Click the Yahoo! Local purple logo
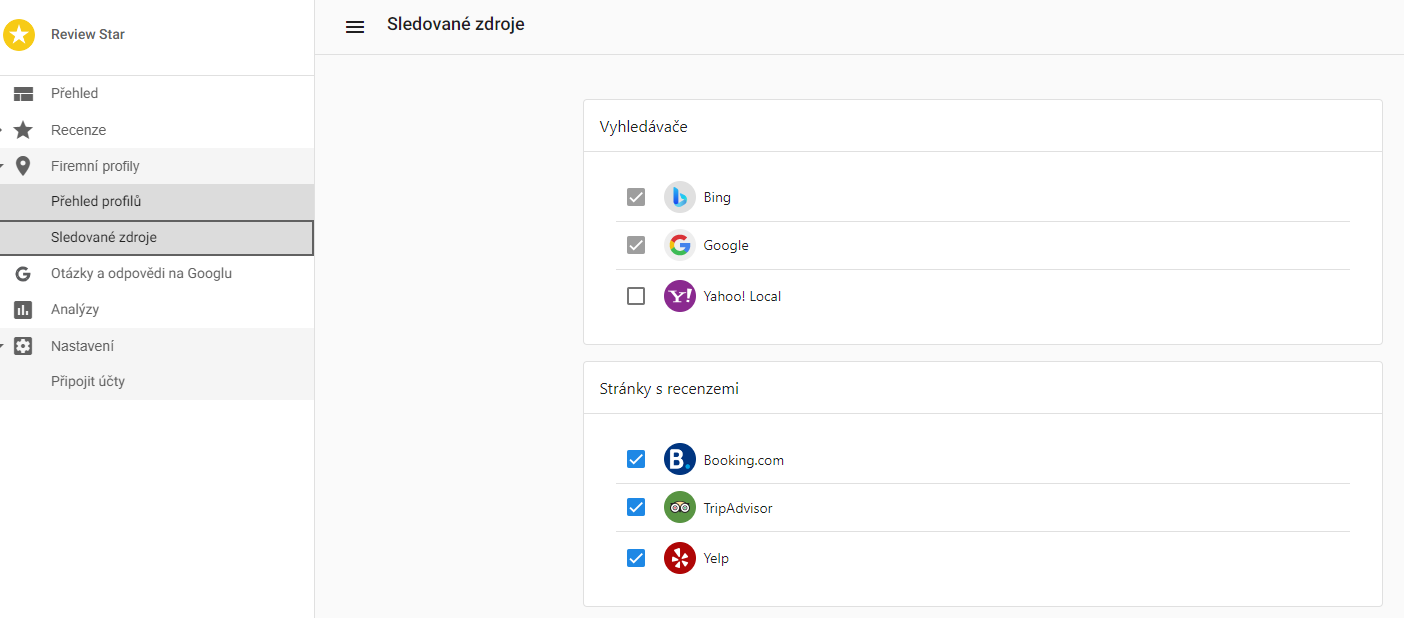The image size is (1404, 618). click(x=680, y=296)
